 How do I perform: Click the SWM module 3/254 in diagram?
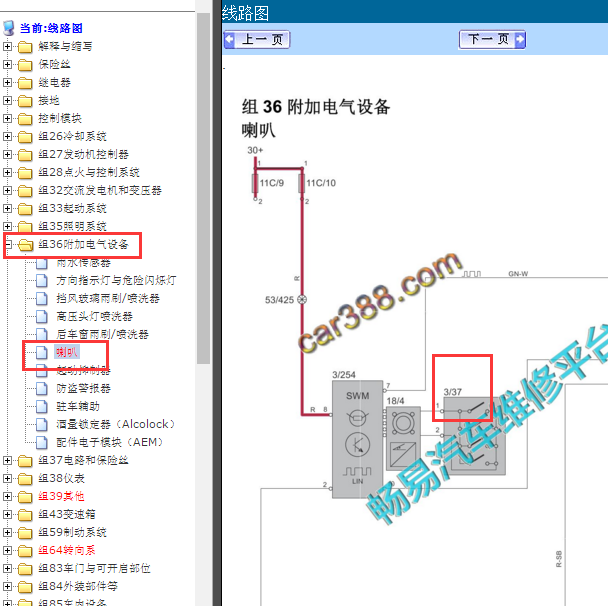[x=358, y=439]
